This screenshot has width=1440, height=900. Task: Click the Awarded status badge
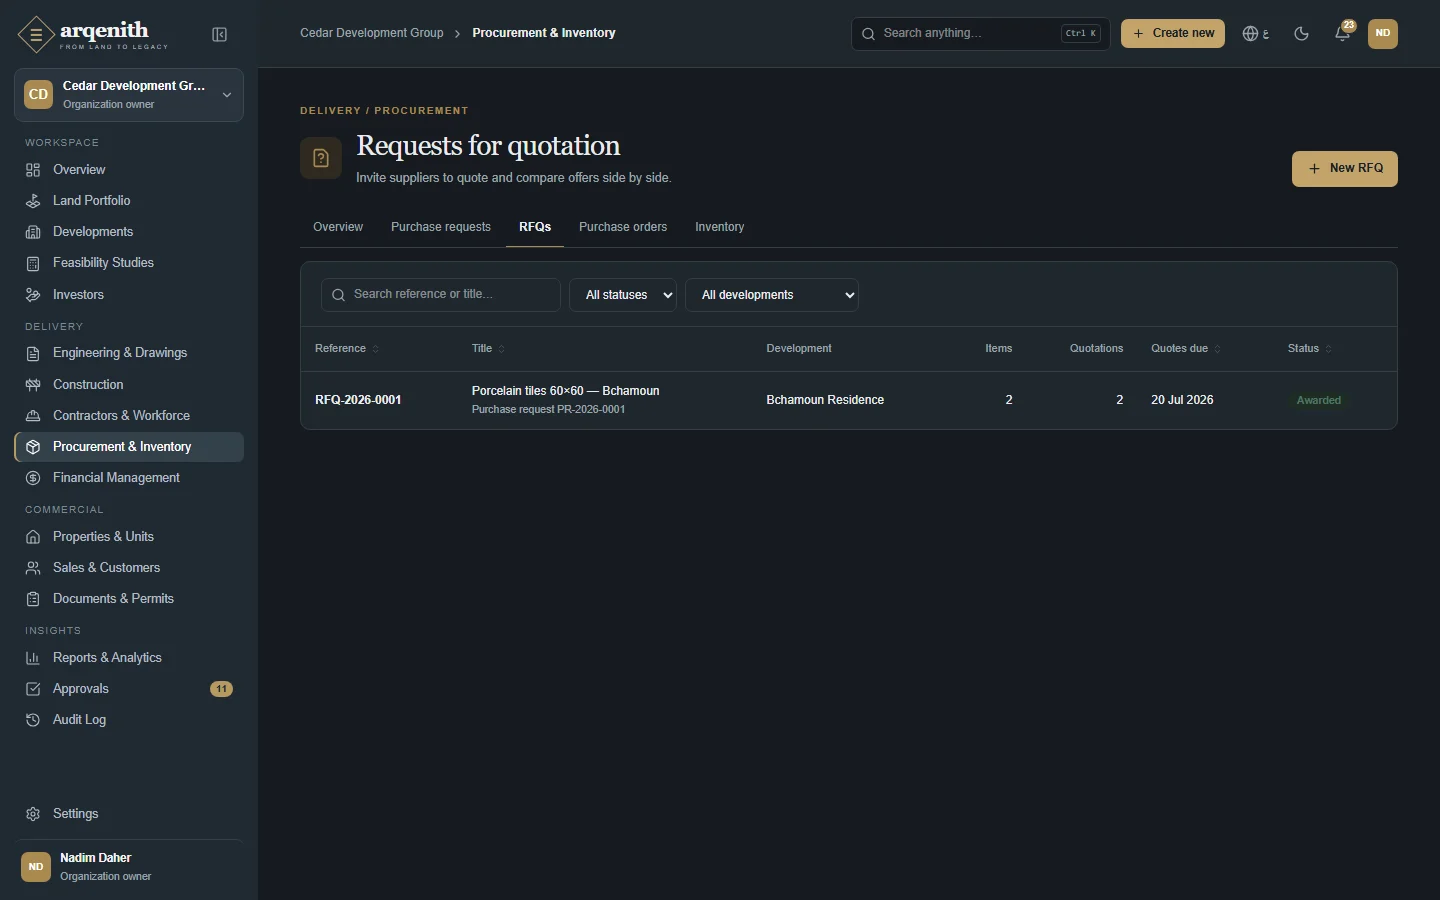(x=1319, y=400)
